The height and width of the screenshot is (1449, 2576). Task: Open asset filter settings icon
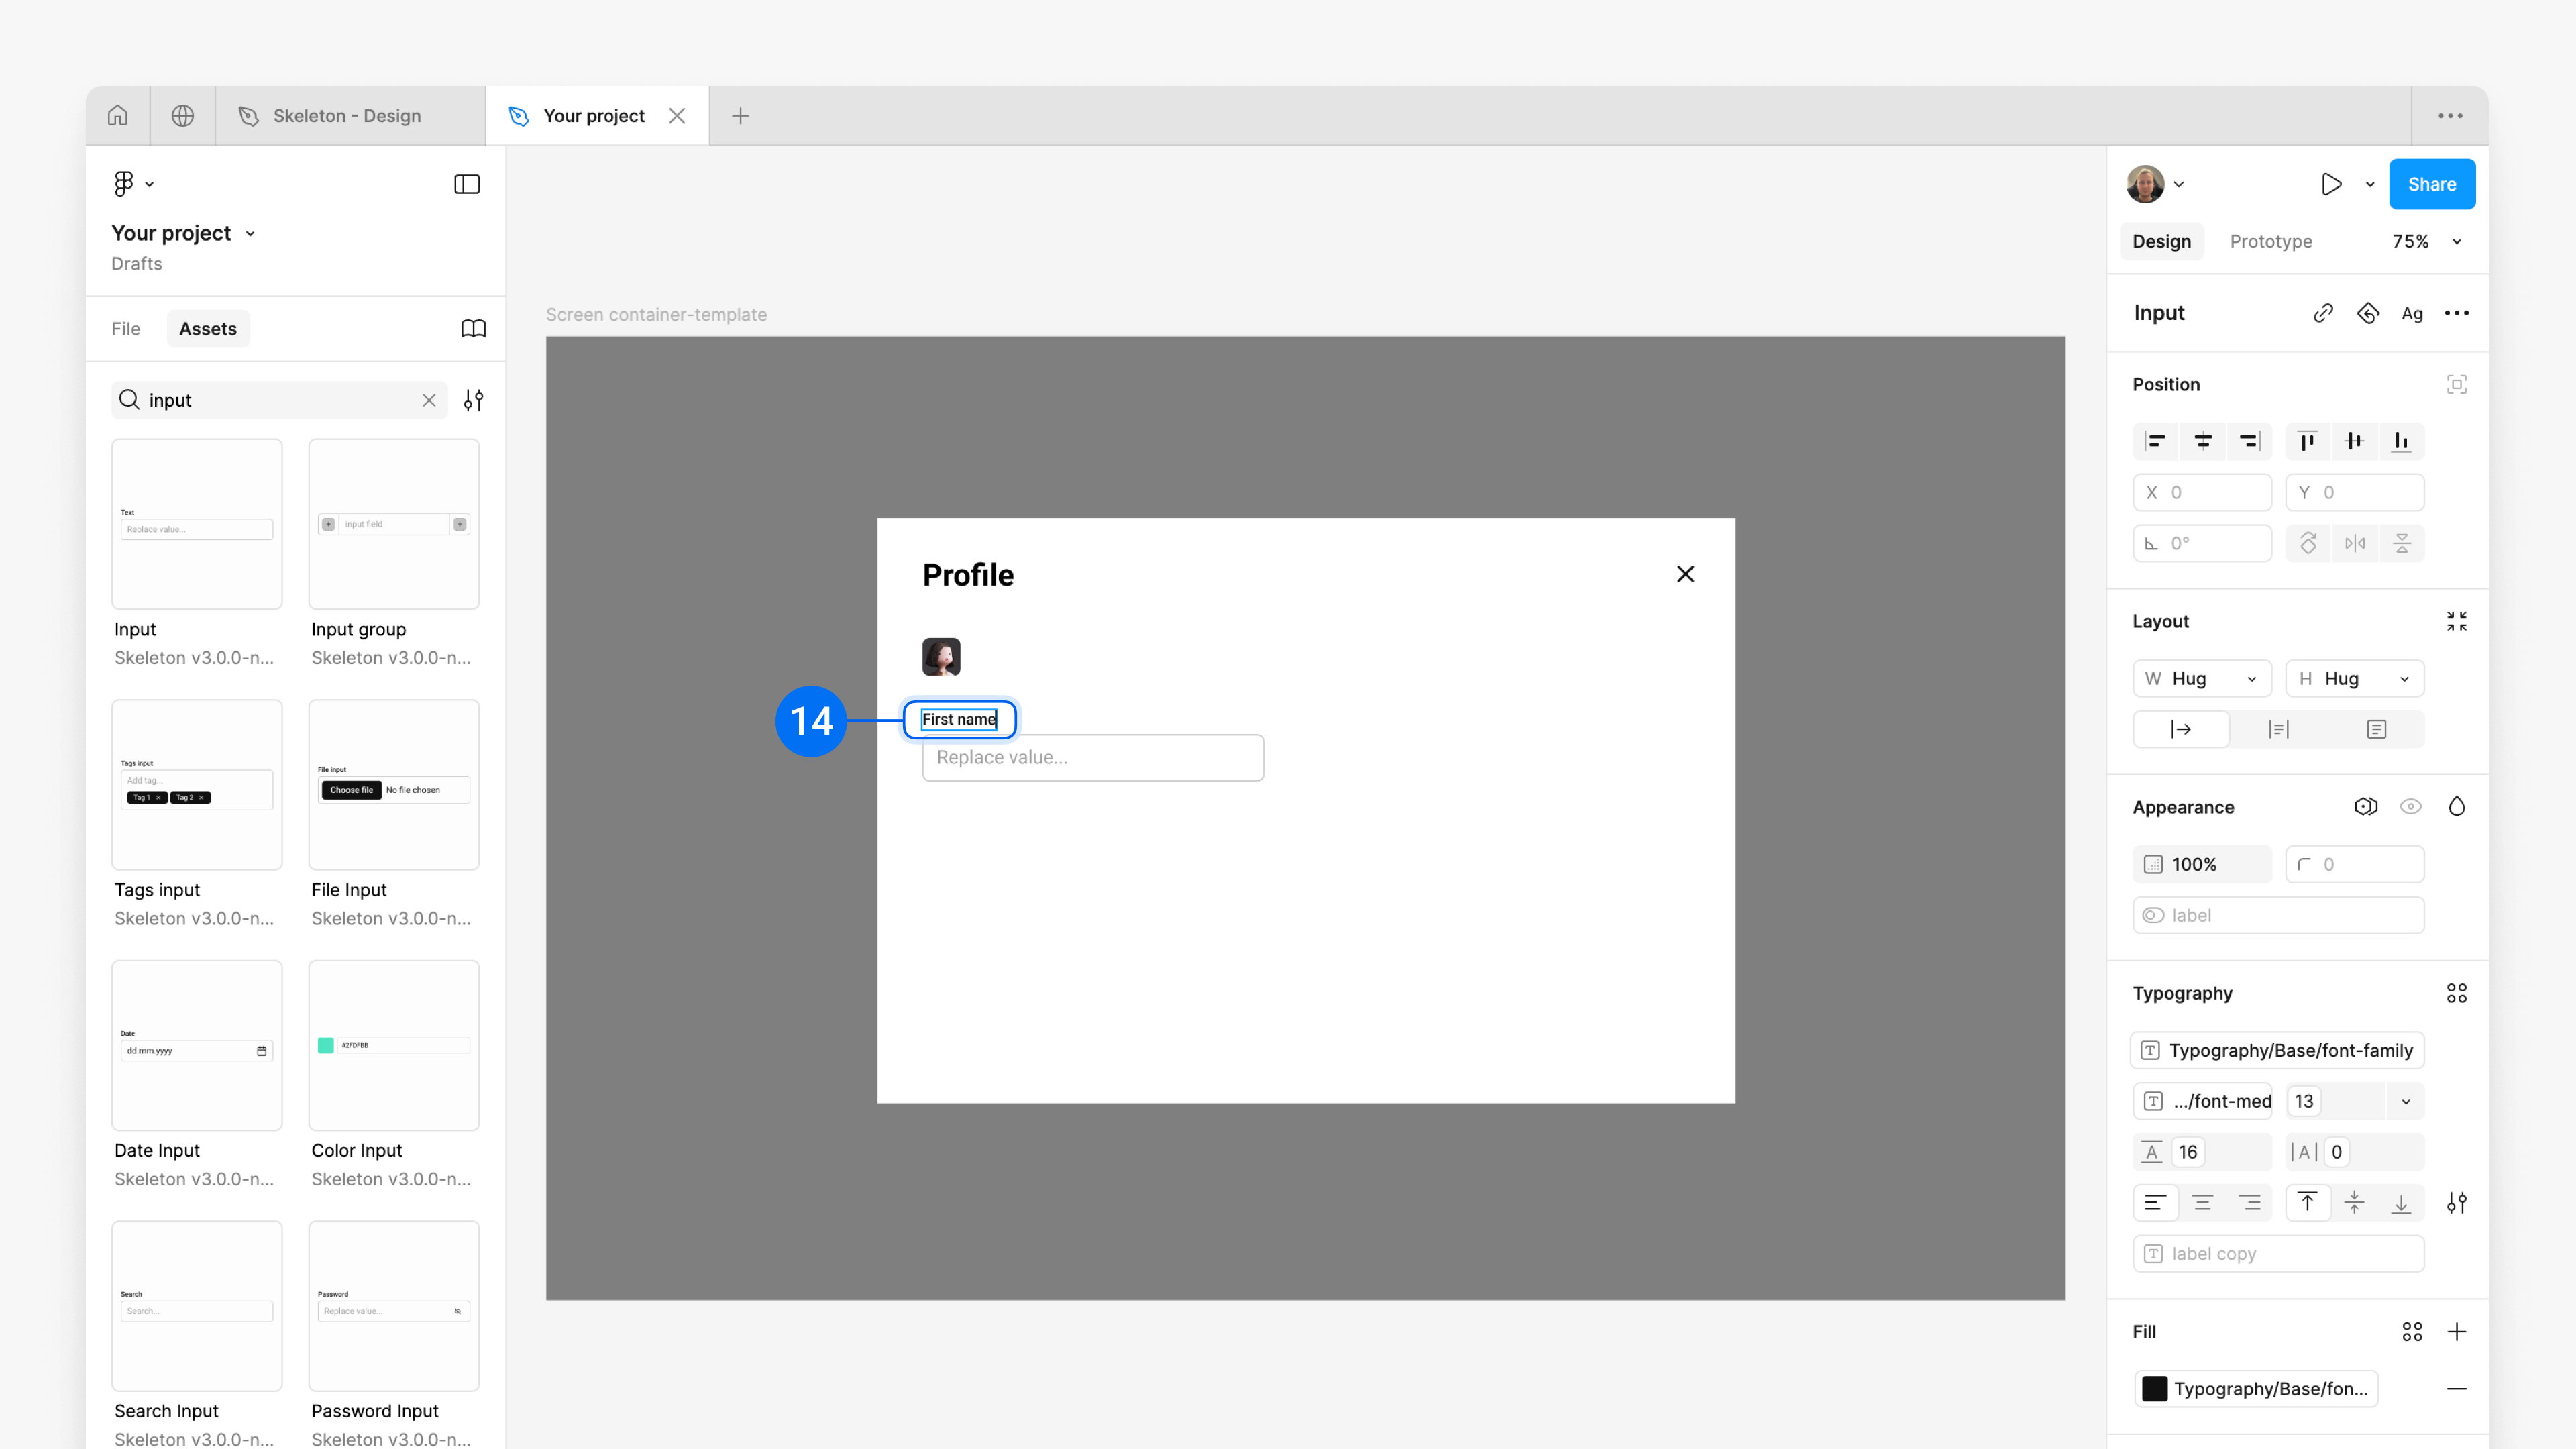(x=473, y=400)
